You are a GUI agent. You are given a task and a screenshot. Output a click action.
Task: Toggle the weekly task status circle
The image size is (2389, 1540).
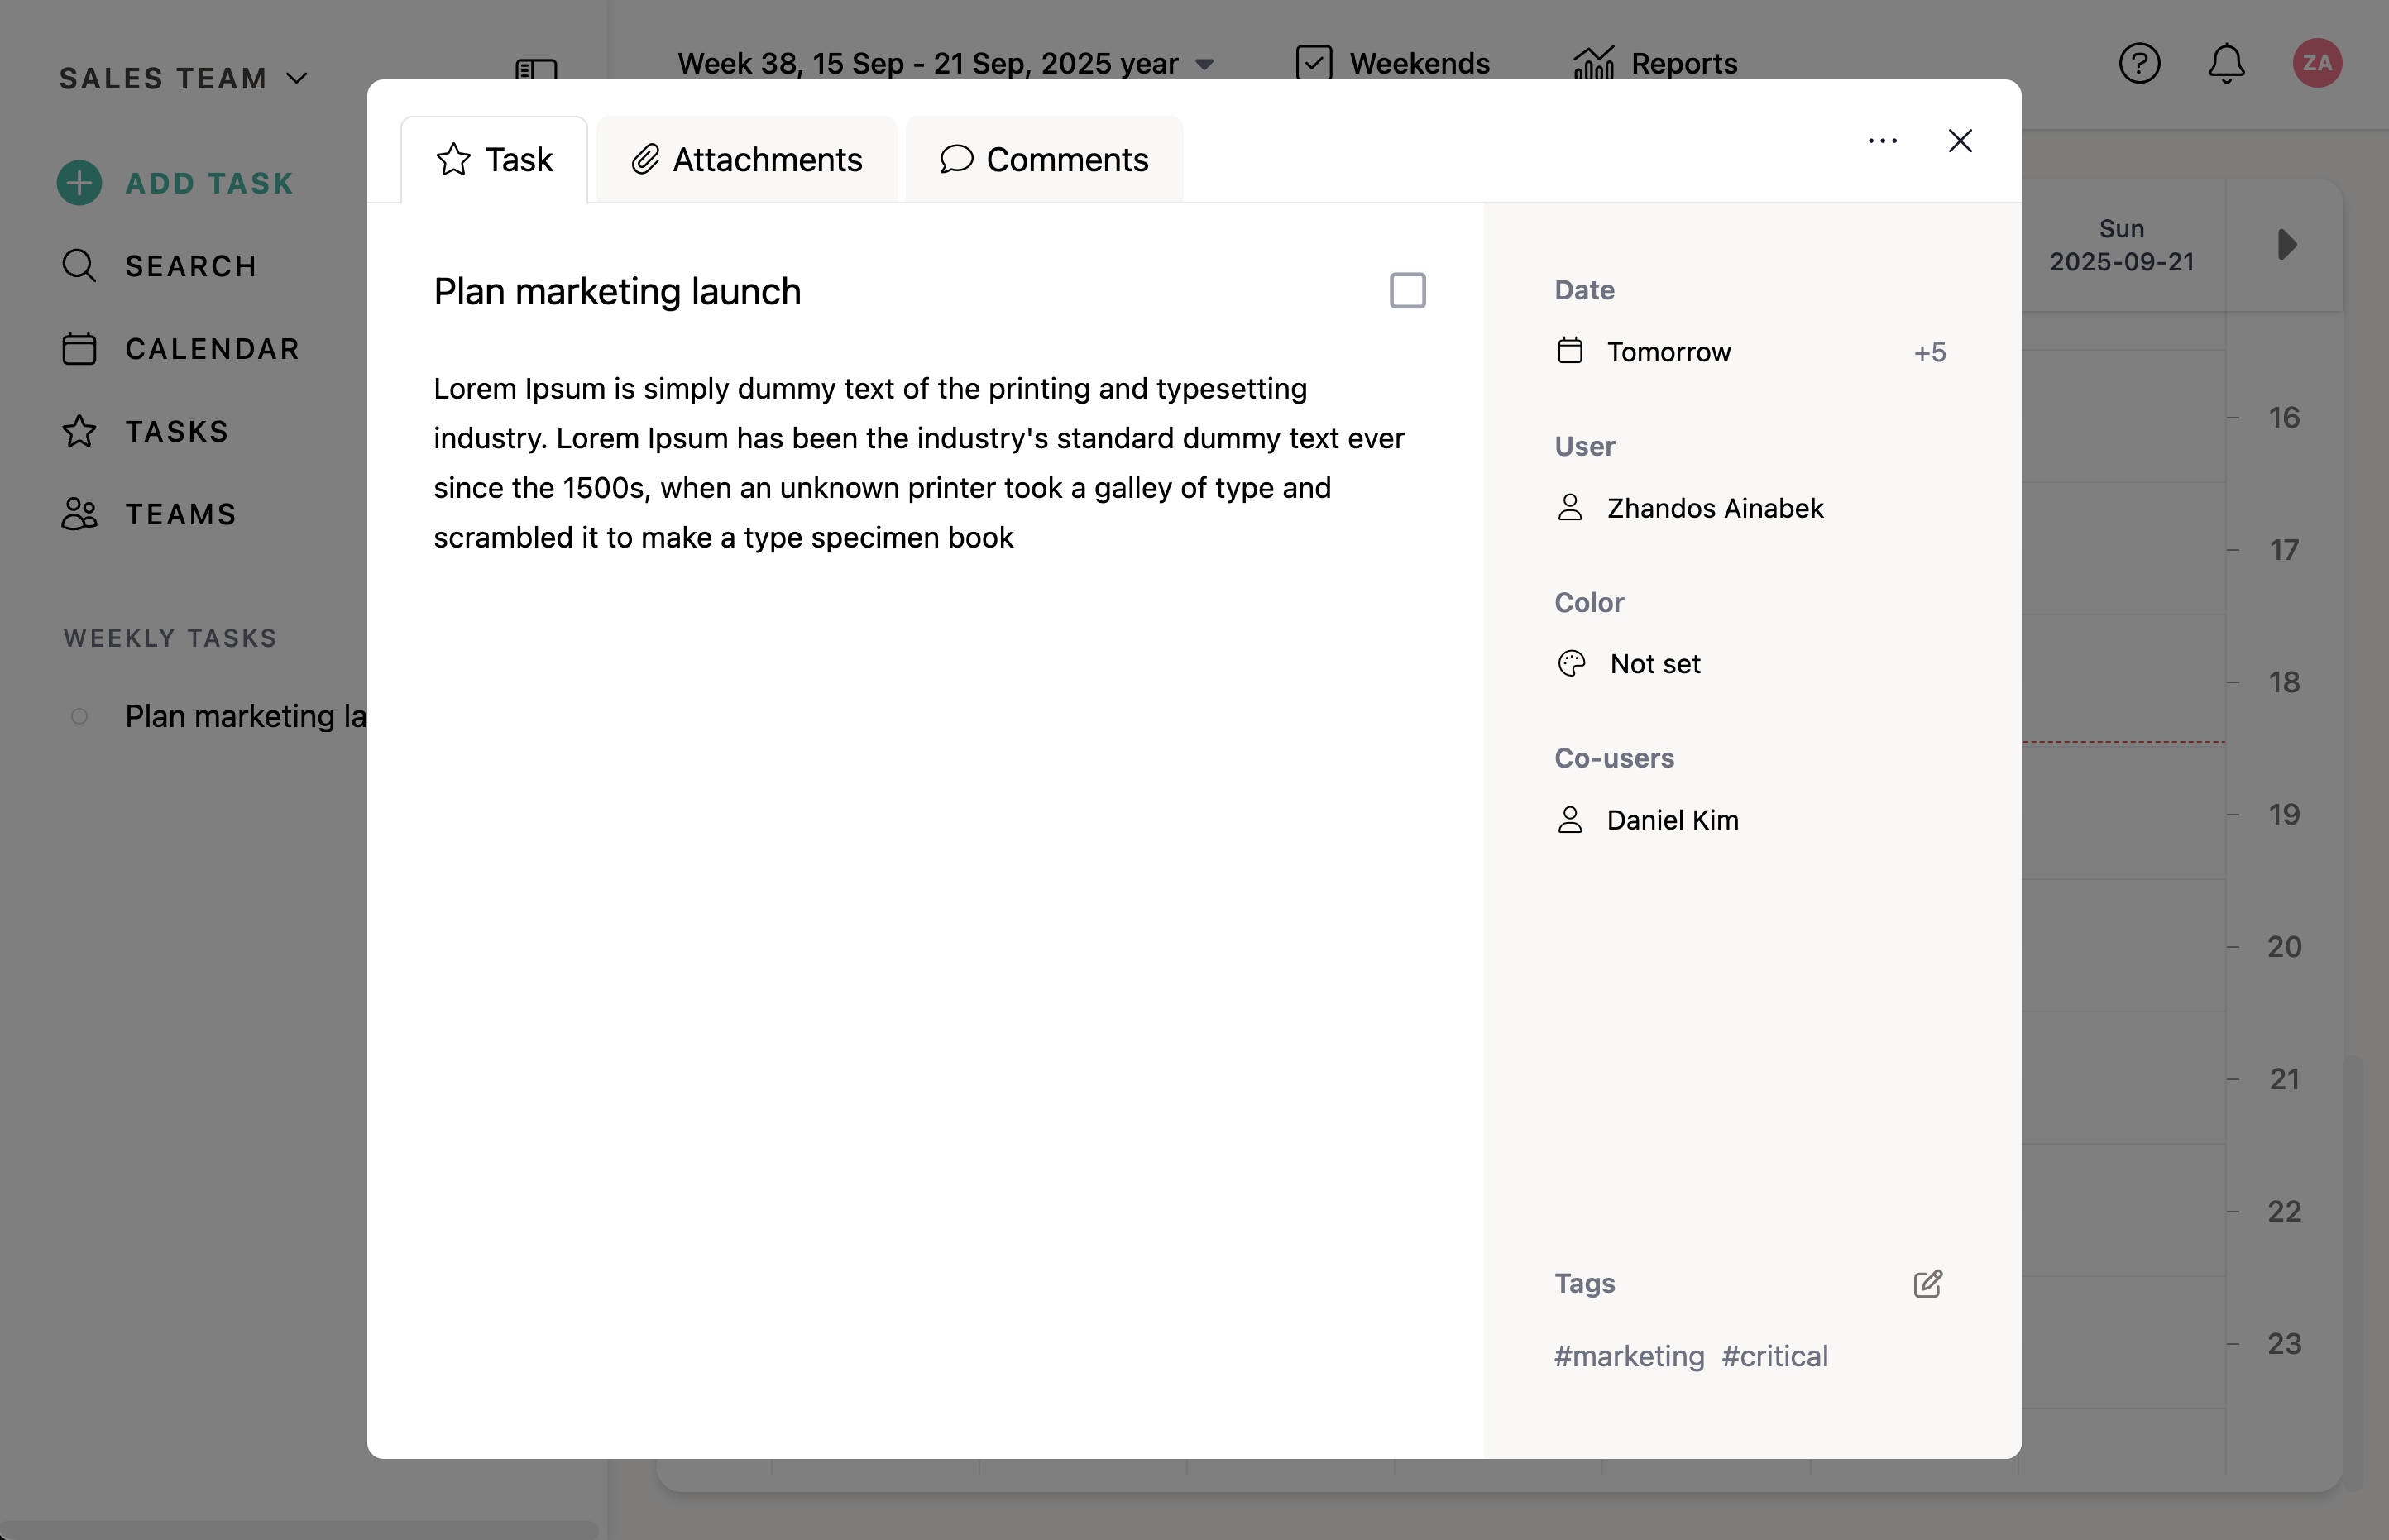79,716
